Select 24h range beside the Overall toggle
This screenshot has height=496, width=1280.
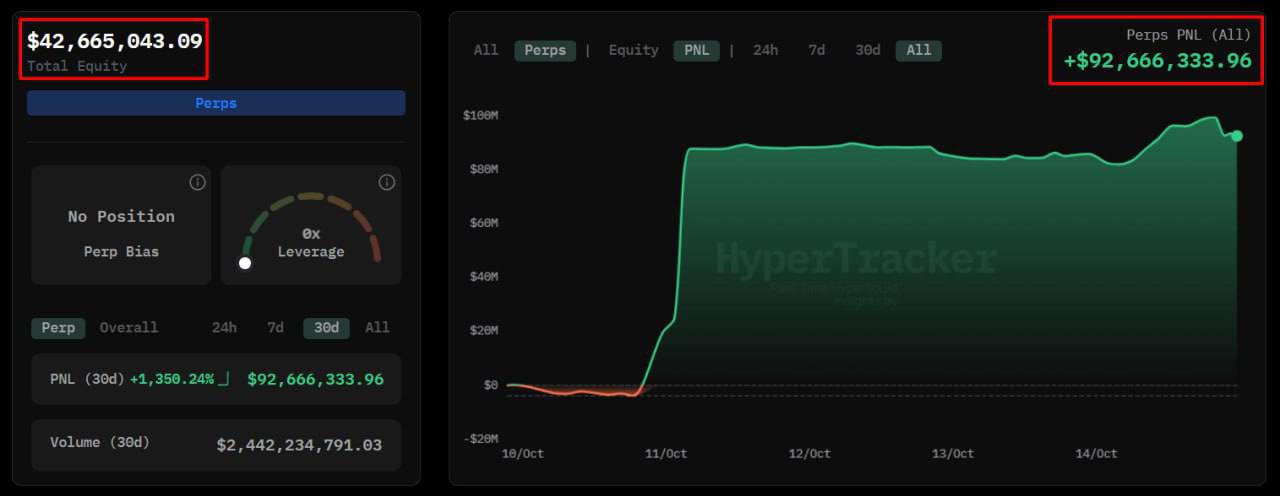(x=224, y=328)
